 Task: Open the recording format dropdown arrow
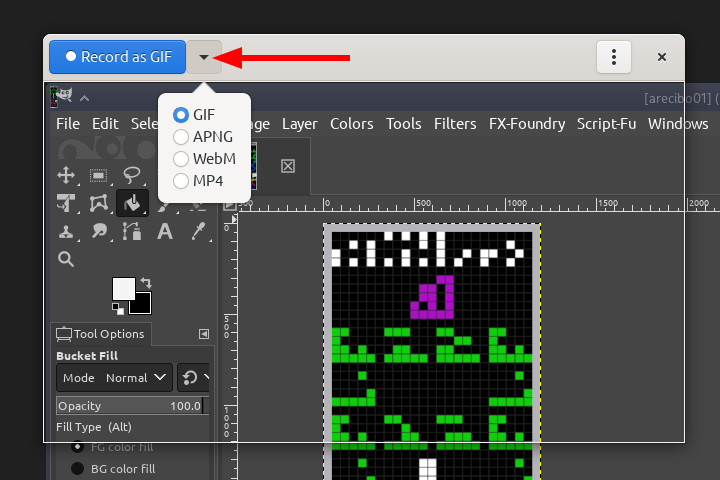[204, 57]
